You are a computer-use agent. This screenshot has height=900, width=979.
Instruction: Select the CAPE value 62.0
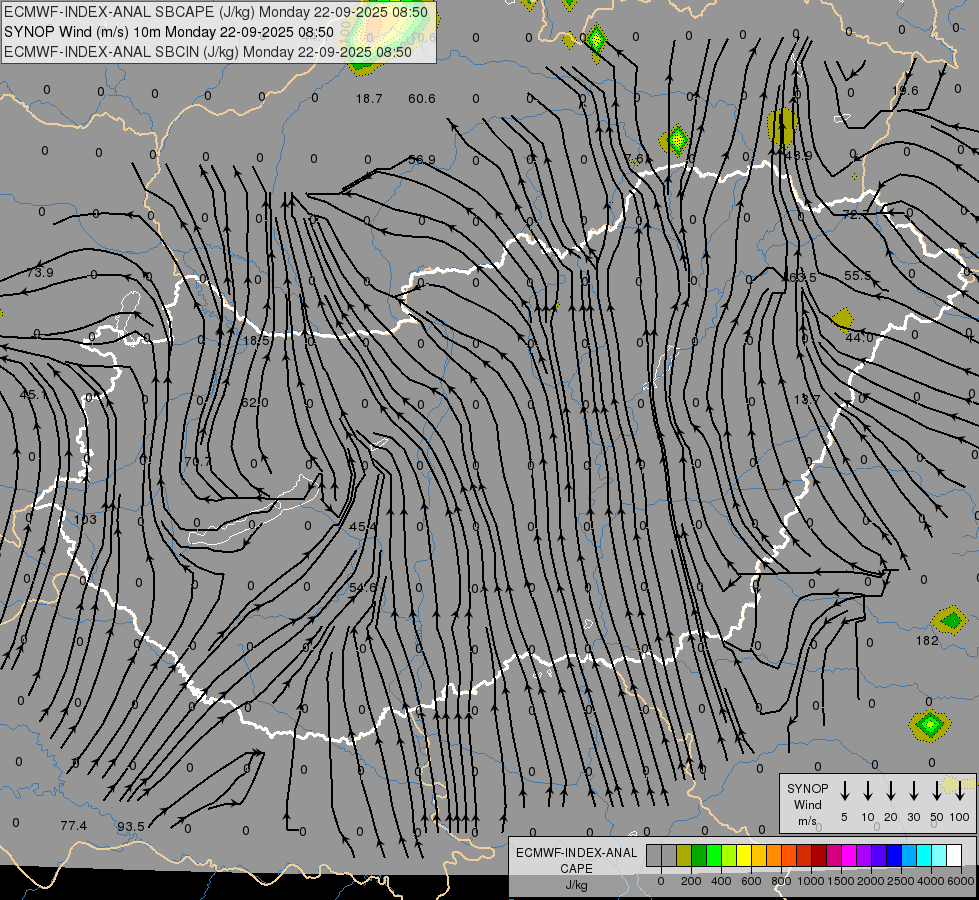click(x=255, y=403)
